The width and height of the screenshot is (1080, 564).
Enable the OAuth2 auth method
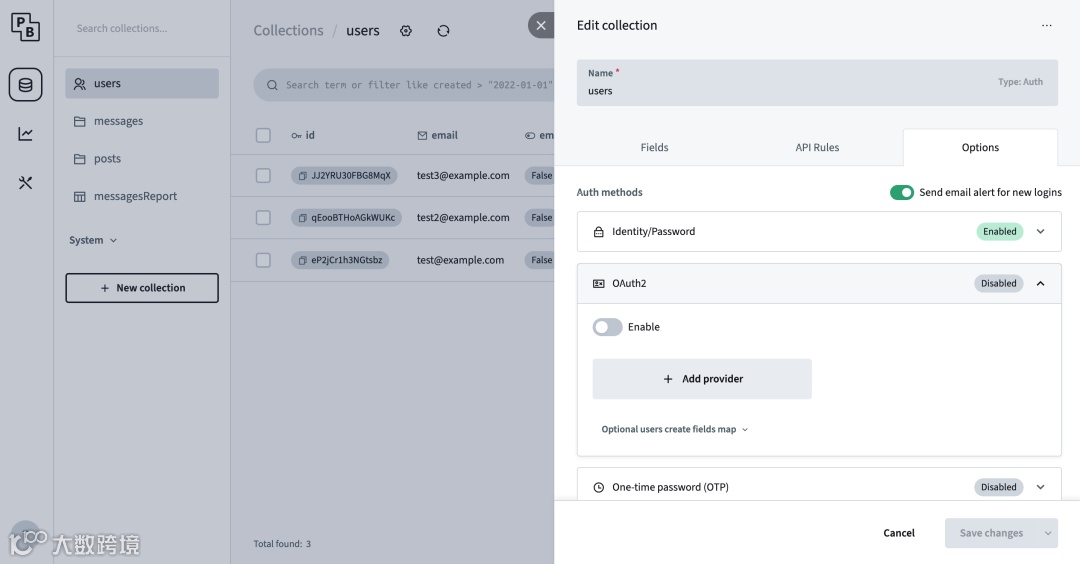click(608, 327)
